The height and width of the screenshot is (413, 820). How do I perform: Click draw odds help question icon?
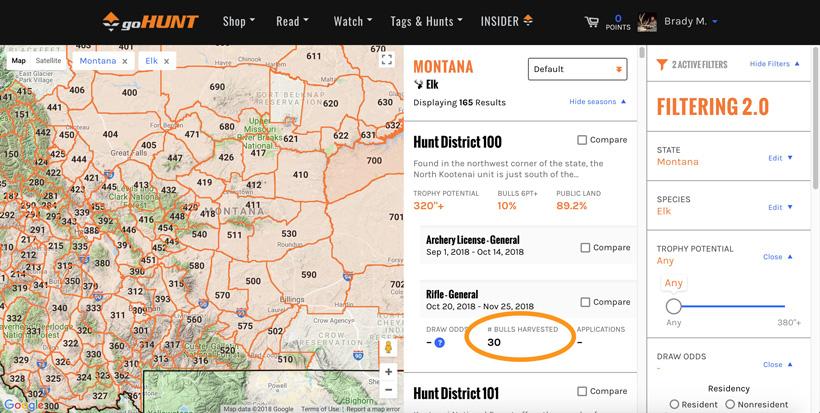coord(439,342)
